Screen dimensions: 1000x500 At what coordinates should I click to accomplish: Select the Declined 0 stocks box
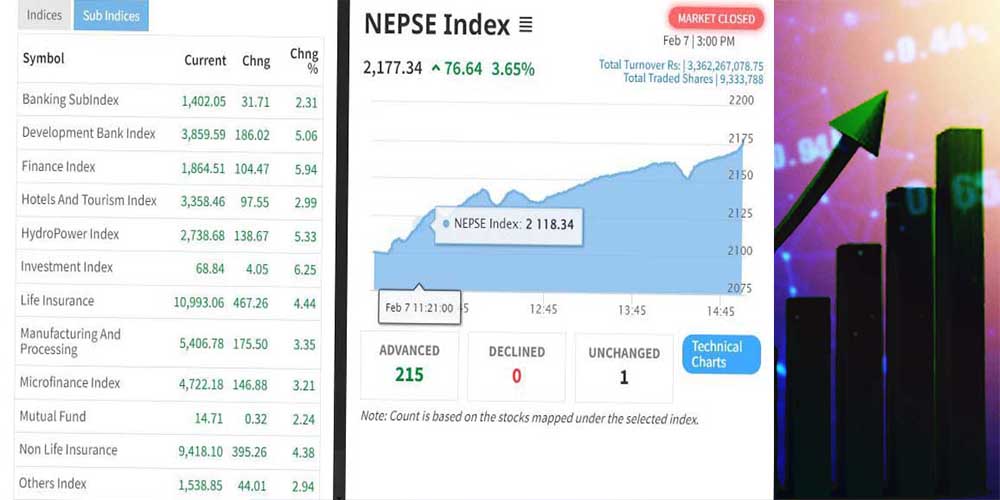click(517, 365)
